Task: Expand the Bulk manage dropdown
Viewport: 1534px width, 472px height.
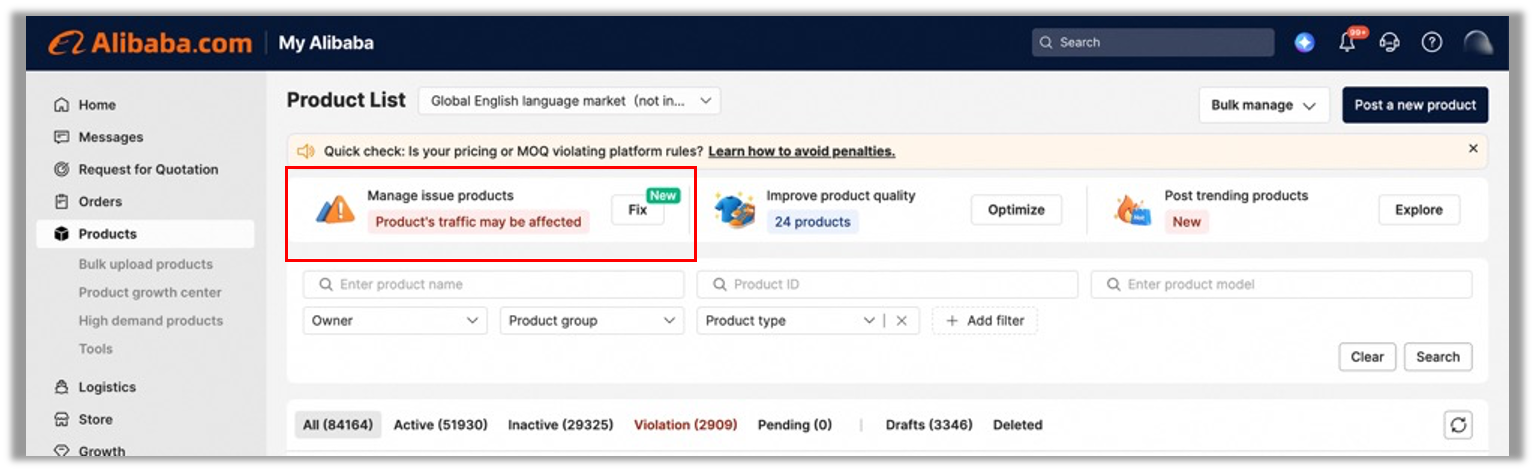Action: pos(1263,105)
